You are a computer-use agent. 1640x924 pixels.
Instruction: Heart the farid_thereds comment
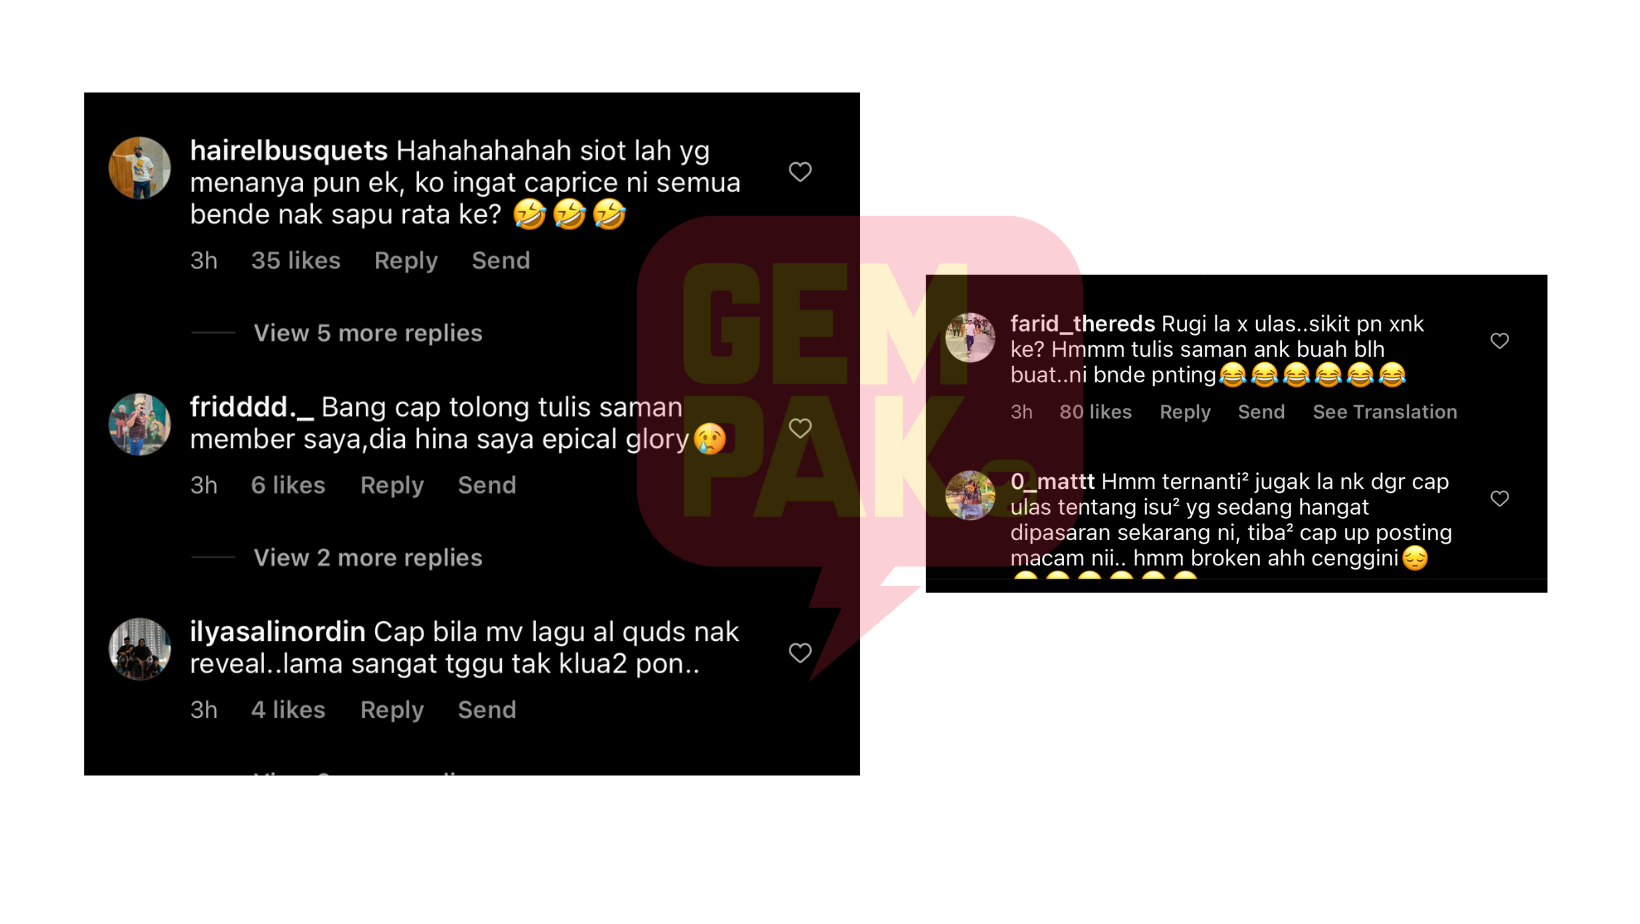coord(1499,341)
